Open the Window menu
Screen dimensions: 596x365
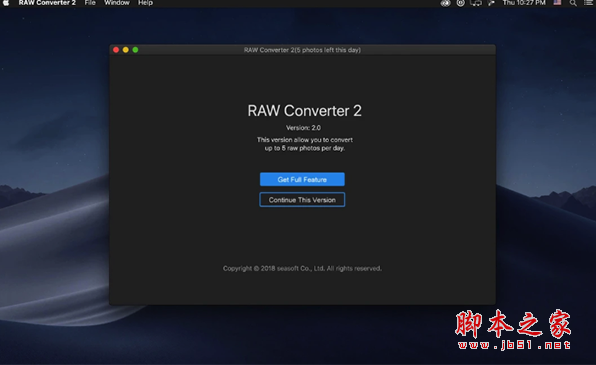pyautogui.click(x=117, y=3)
